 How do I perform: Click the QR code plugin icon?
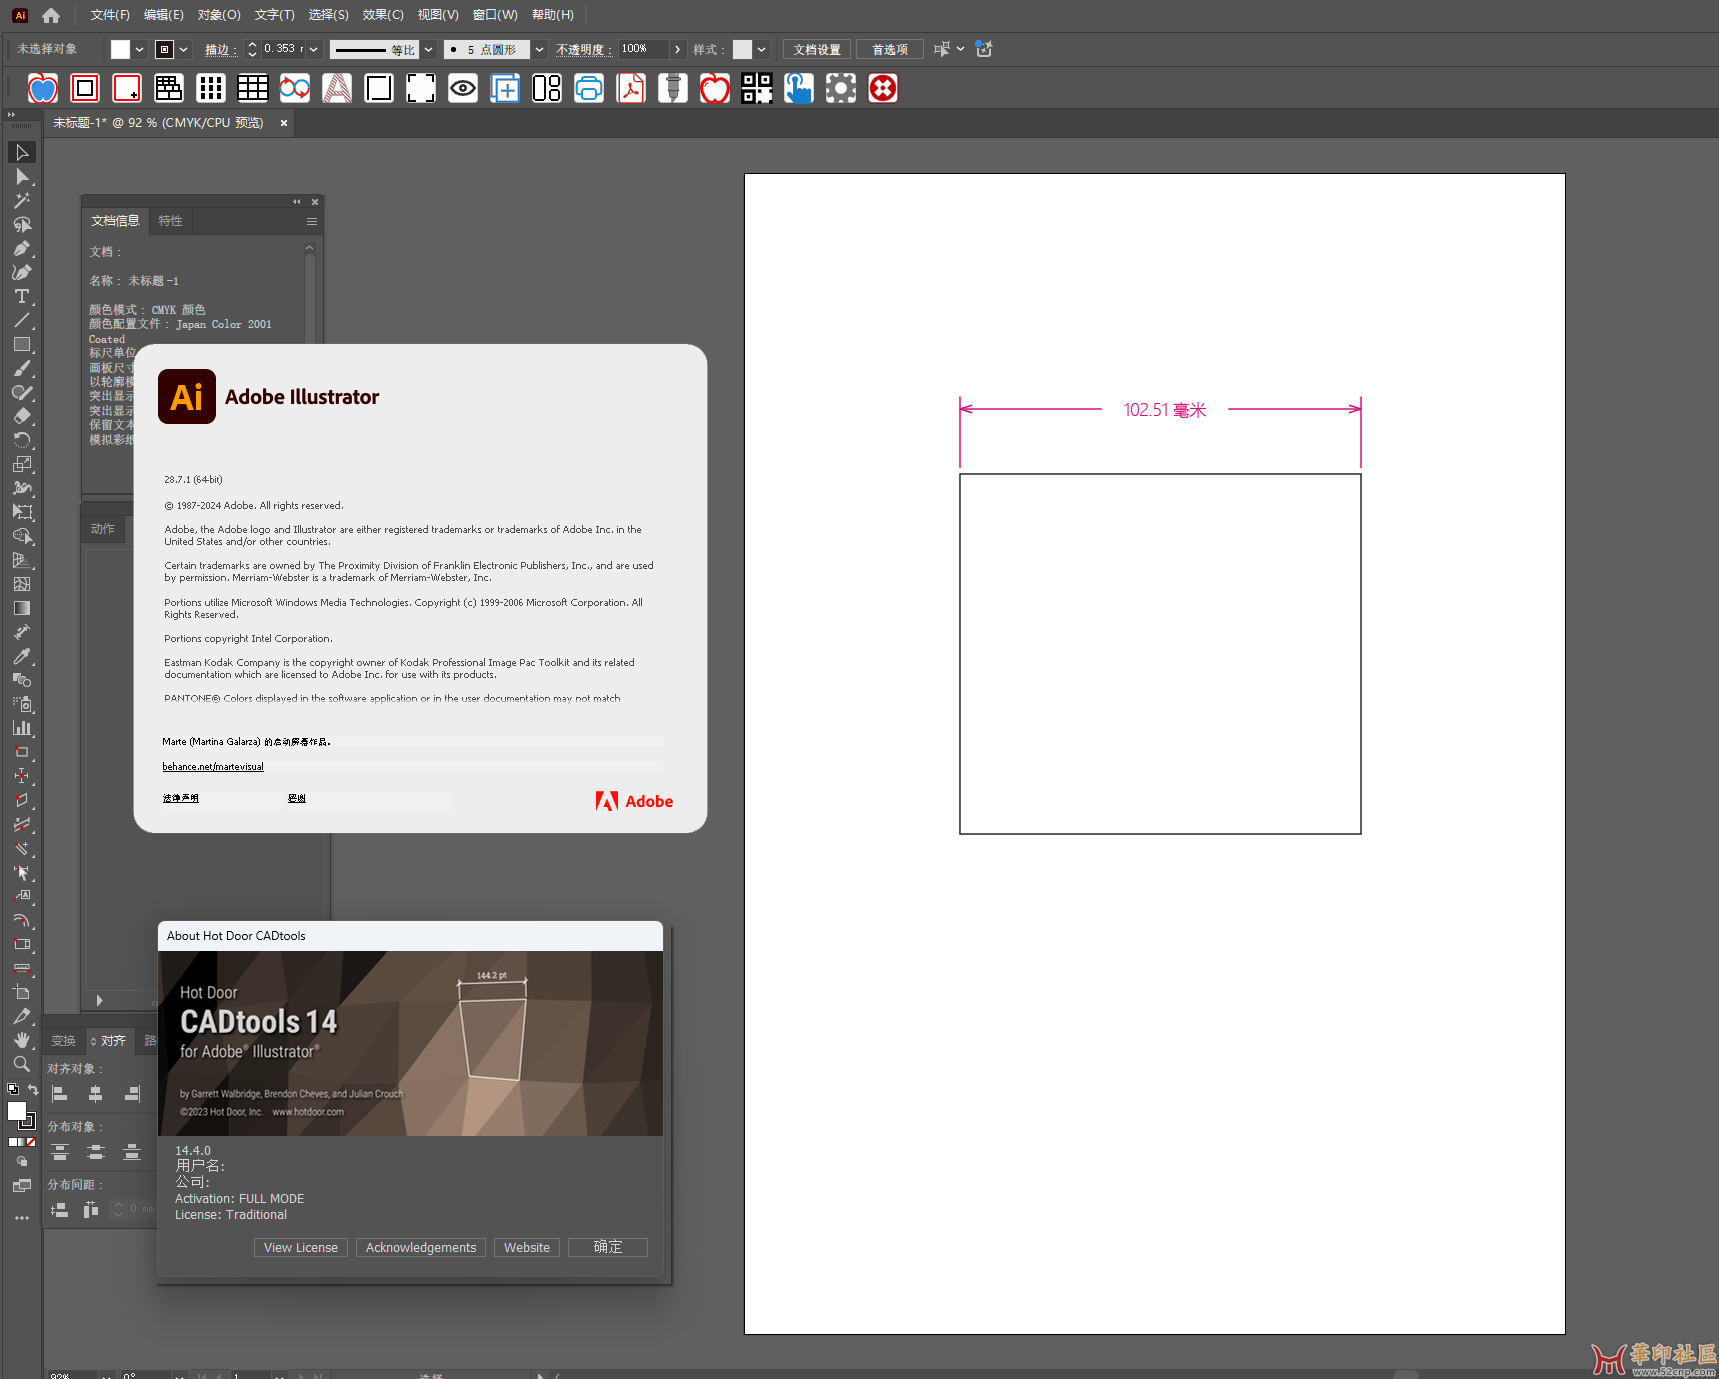point(757,89)
